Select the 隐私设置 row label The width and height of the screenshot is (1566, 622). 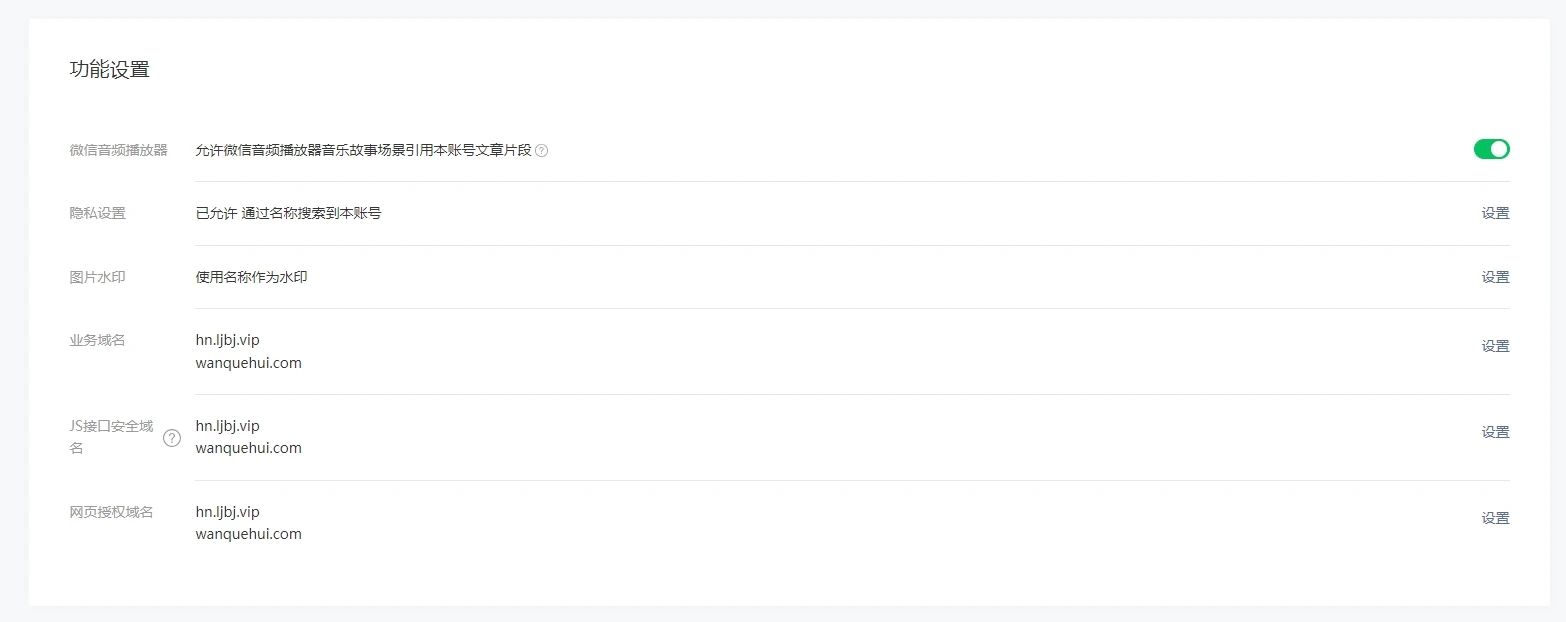(x=97, y=213)
